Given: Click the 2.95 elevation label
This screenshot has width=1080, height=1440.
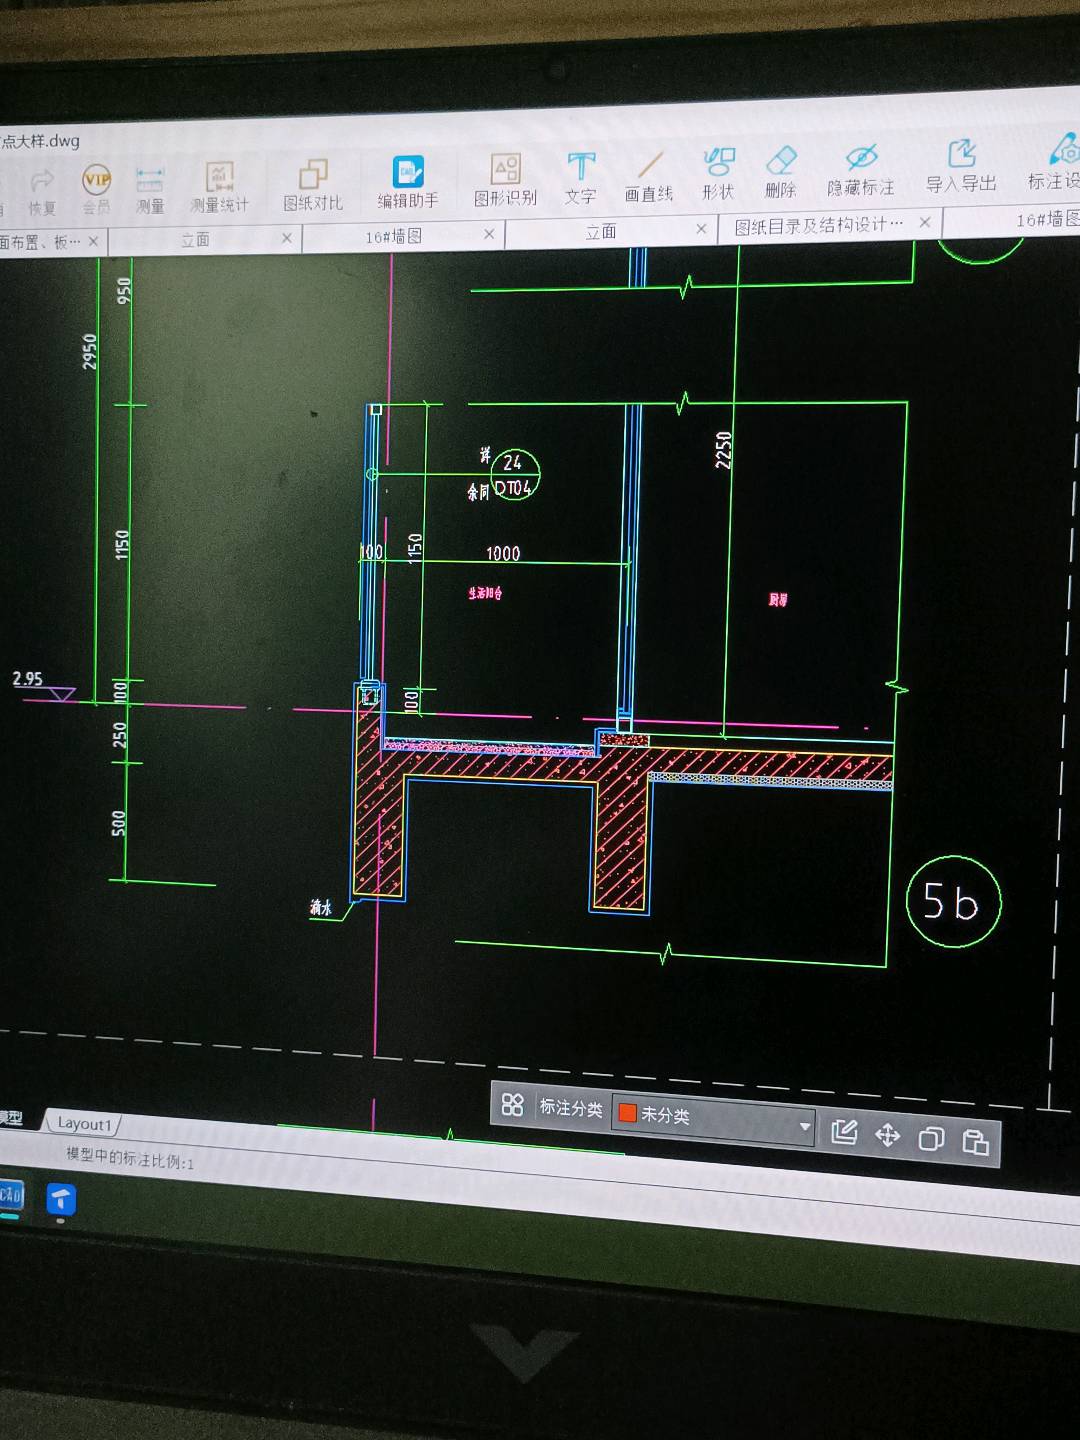Looking at the screenshot, I should [x=28, y=679].
